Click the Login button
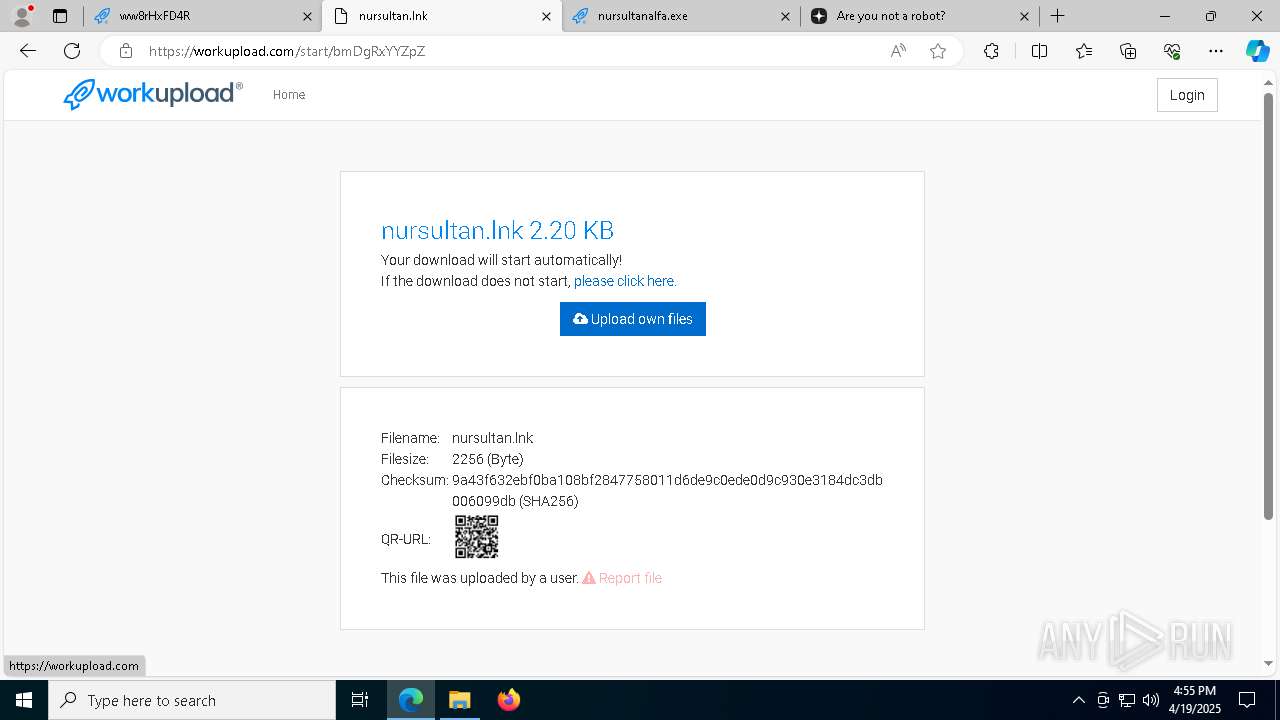This screenshot has width=1280, height=720. point(1187,95)
